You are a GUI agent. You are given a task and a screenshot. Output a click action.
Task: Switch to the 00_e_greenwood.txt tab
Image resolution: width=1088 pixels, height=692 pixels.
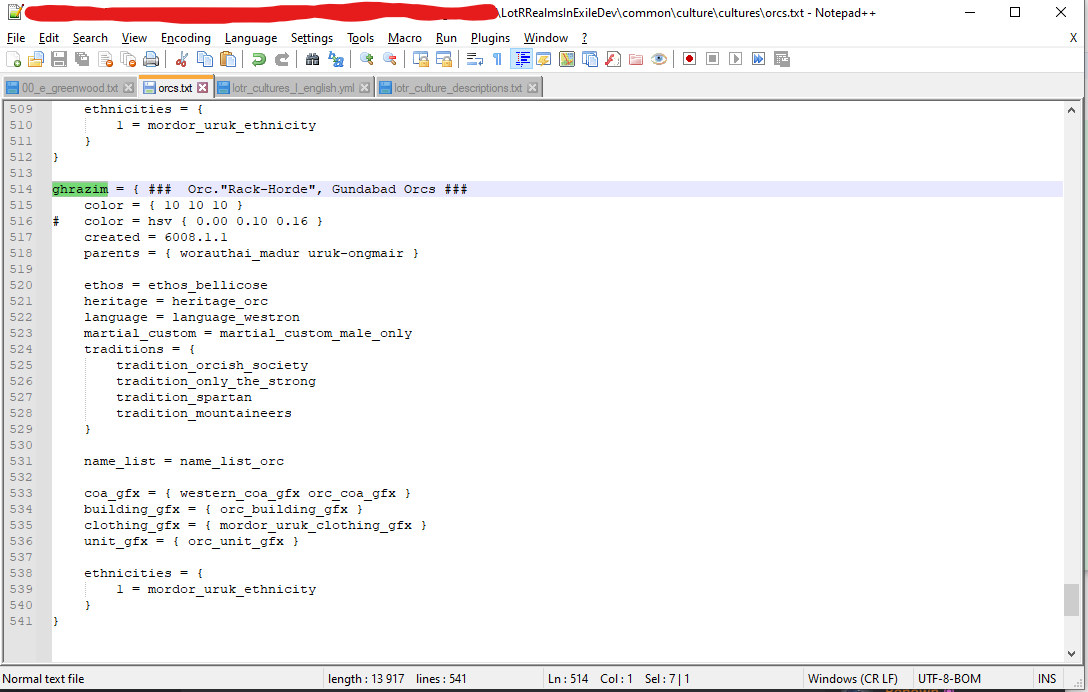pyautogui.click(x=69, y=88)
